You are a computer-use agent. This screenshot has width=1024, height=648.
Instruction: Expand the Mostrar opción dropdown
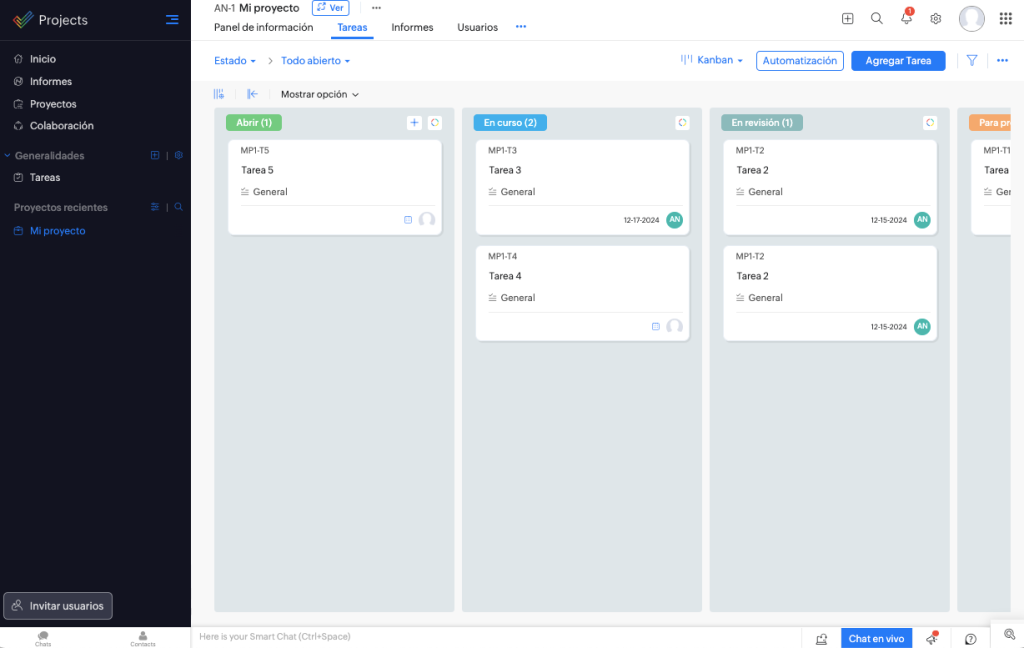pyautogui.click(x=316, y=93)
